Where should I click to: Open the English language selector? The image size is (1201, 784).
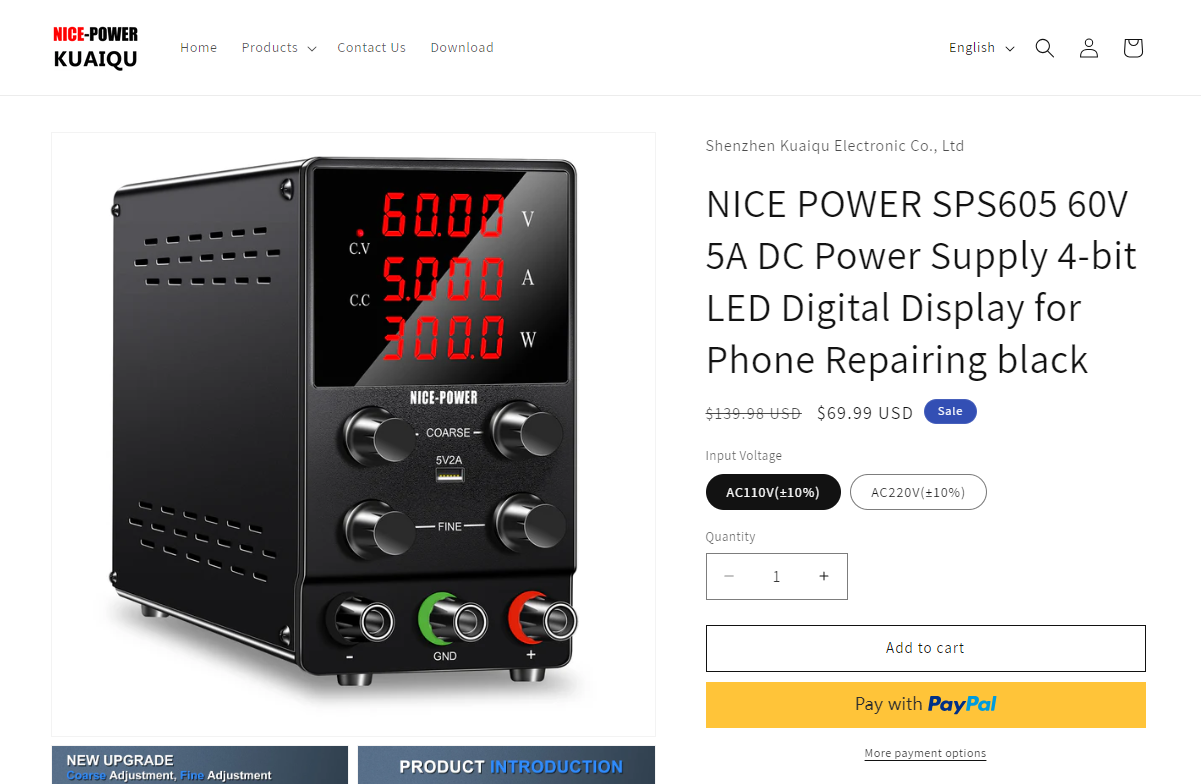coord(981,48)
